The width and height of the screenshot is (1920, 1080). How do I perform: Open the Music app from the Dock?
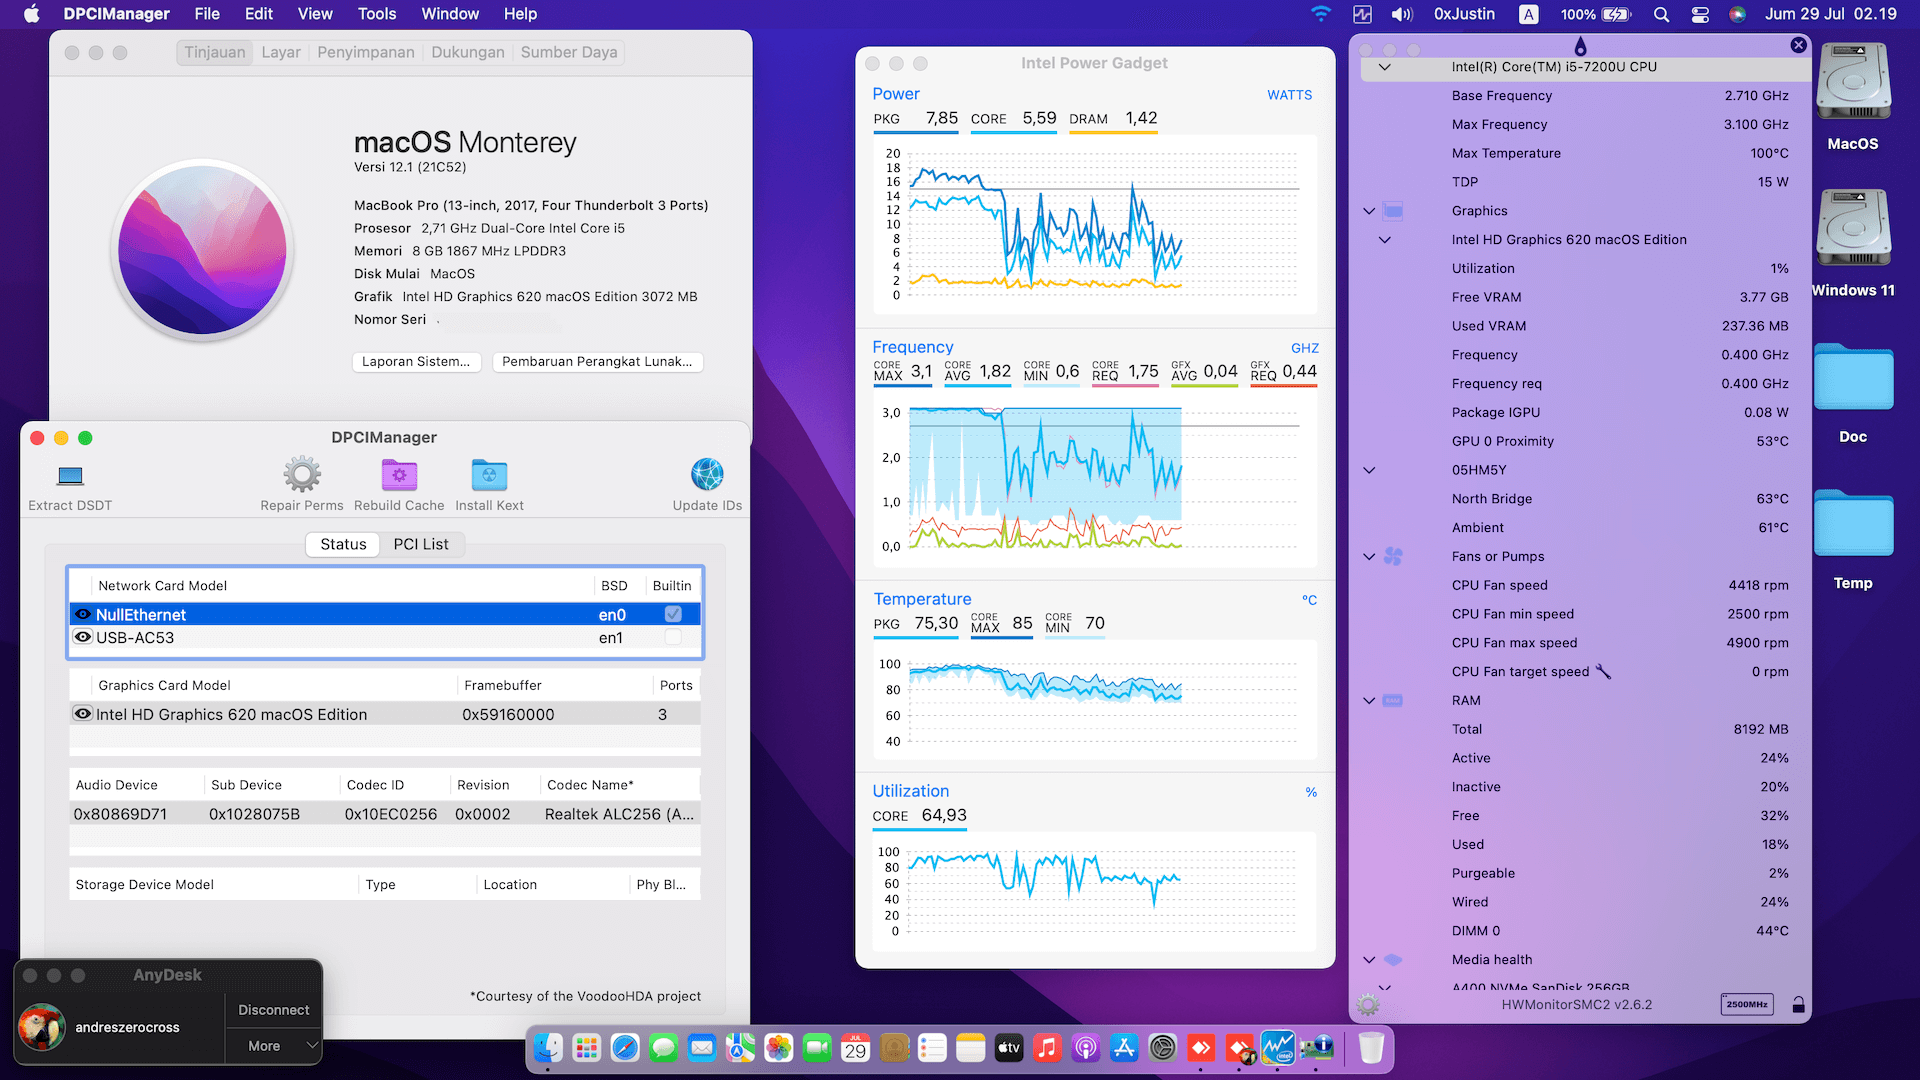(1047, 1047)
